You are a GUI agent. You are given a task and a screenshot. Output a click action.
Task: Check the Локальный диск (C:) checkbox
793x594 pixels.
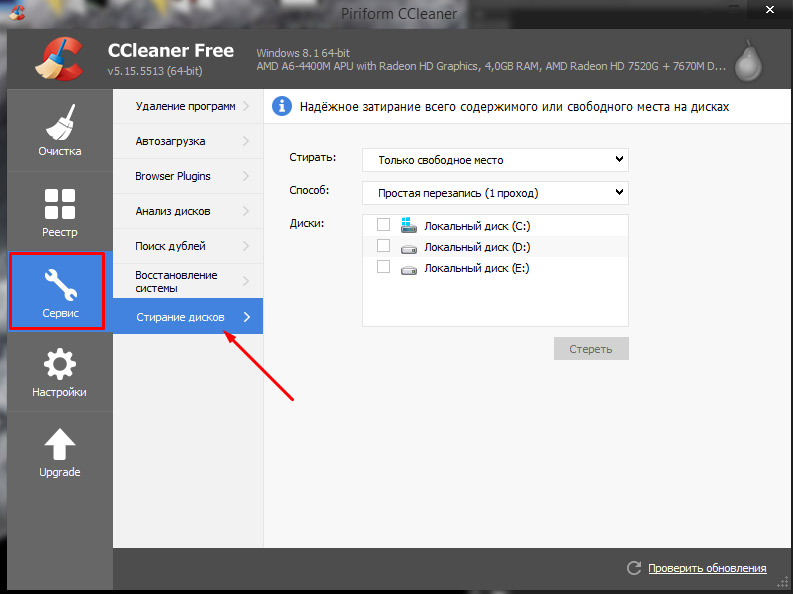pos(383,224)
